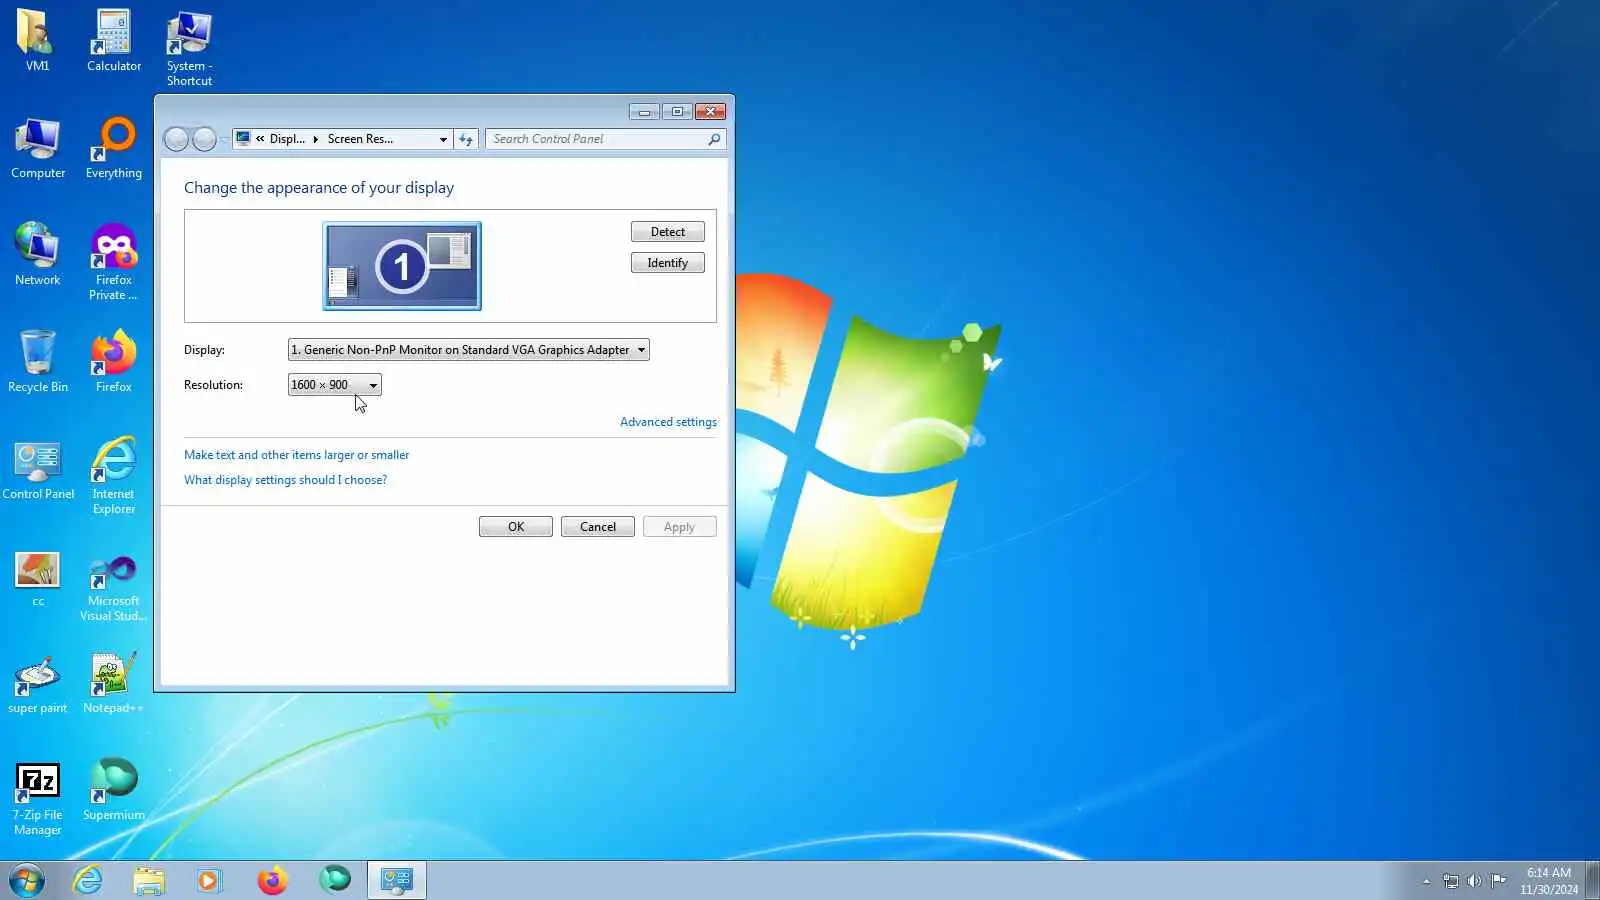Launch Windows Media Player from taskbar
Viewport: 1600px width, 900px height.
[209, 881]
